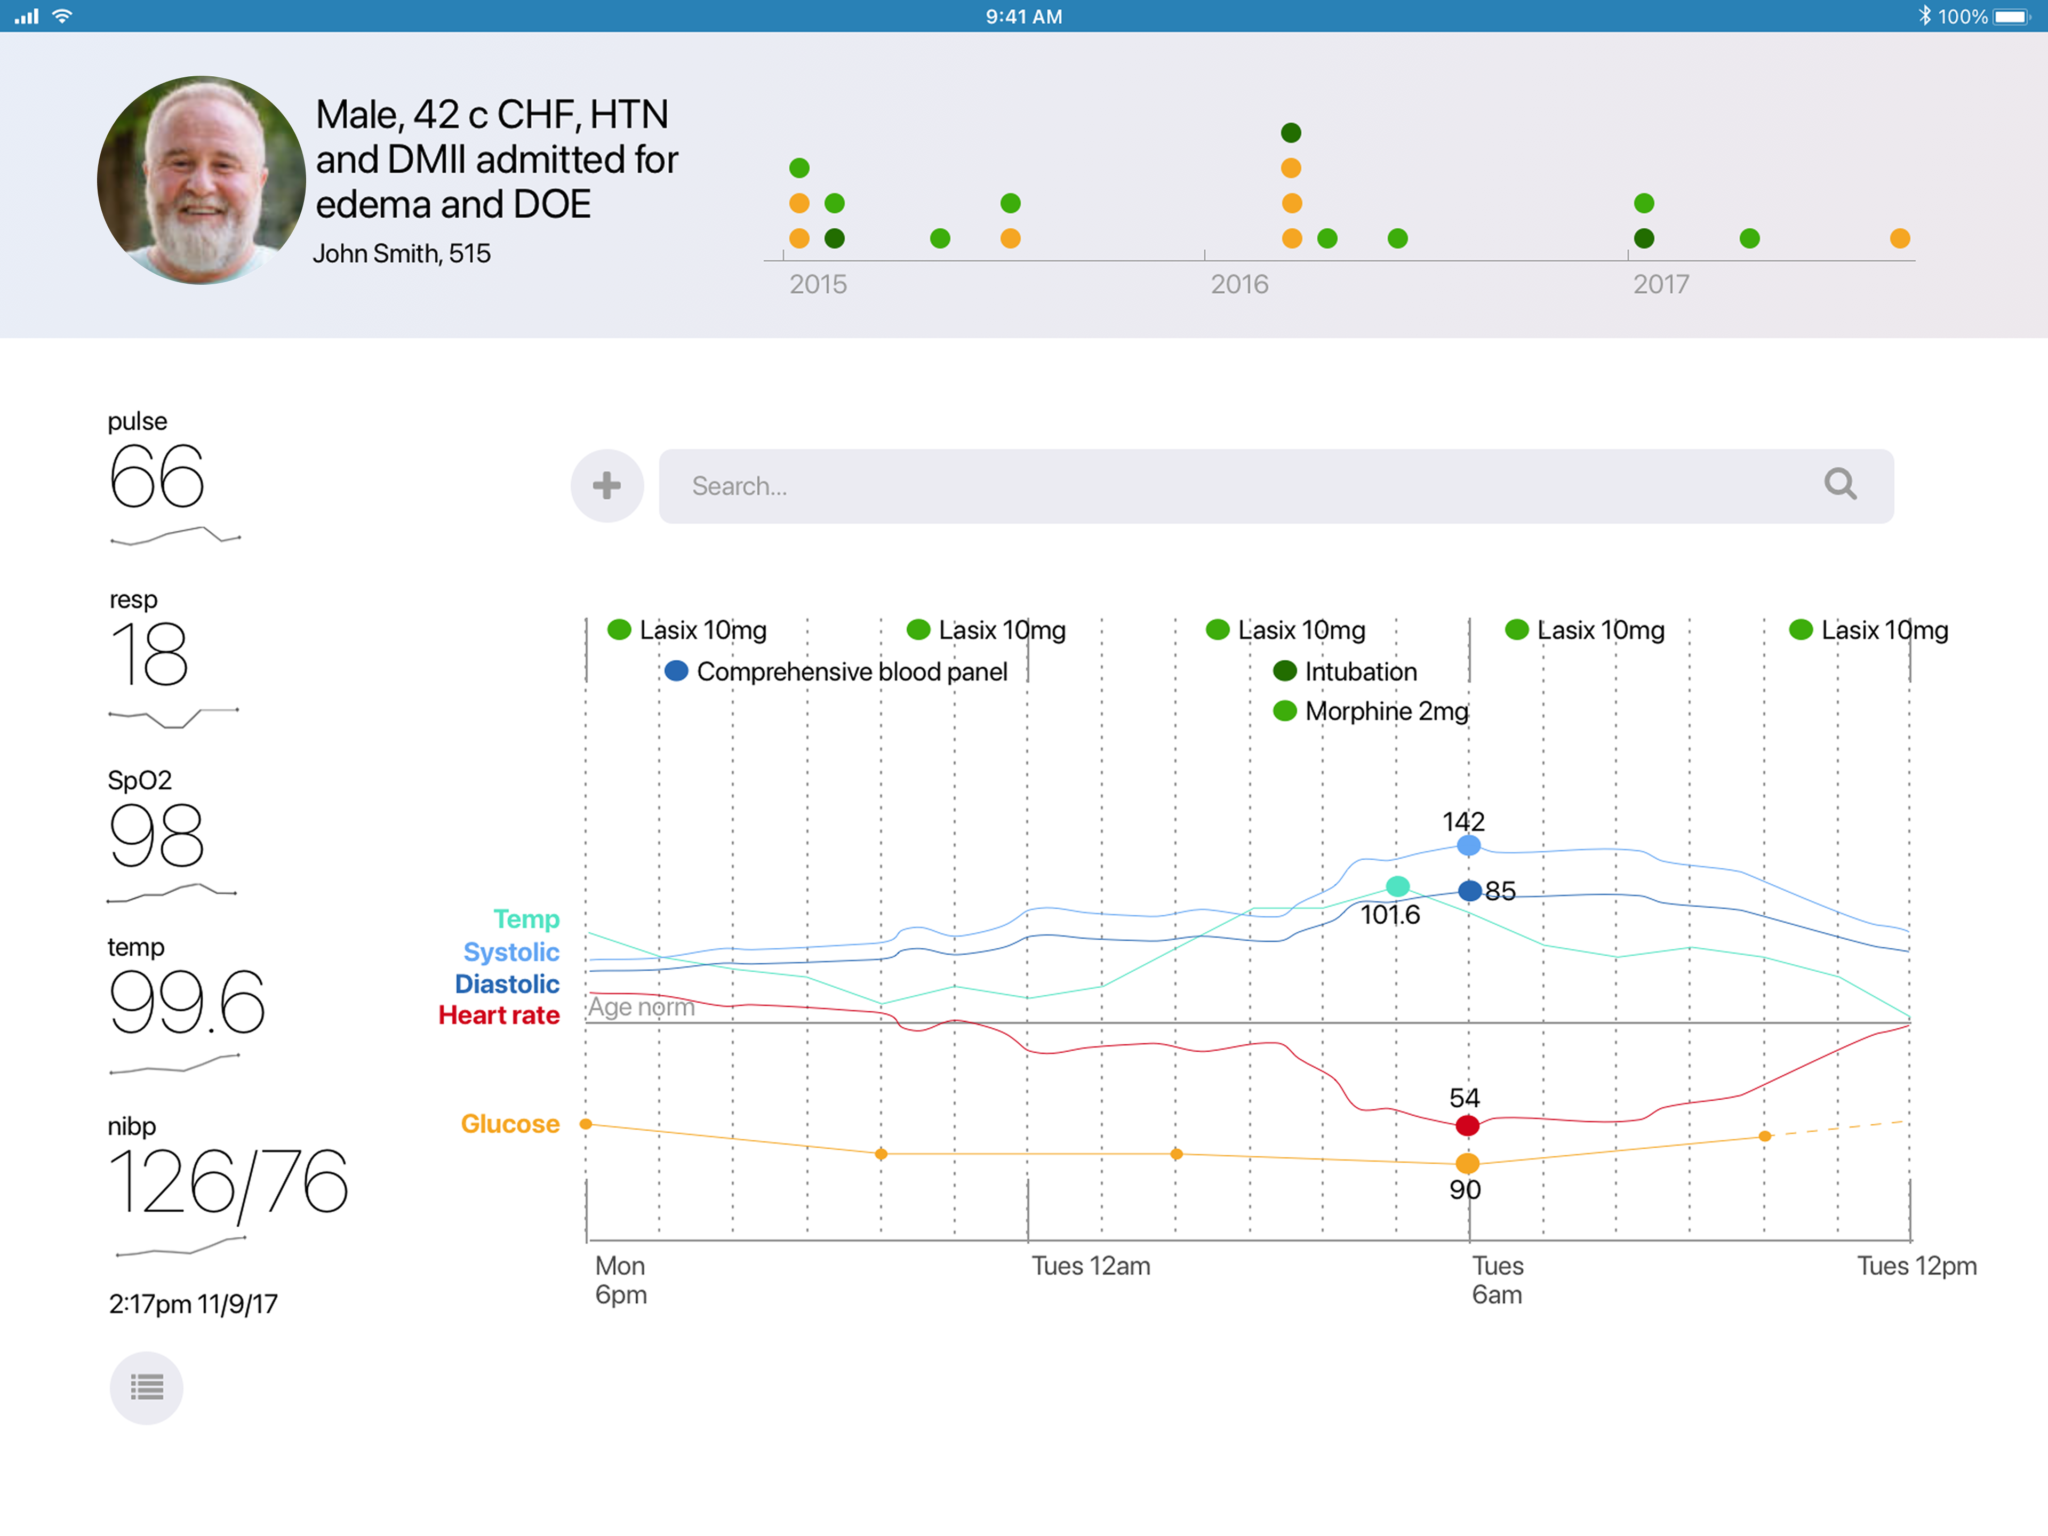Click the Intubation event dot
Image resolution: width=2048 pixels, height=1536 pixels.
pos(1285,671)
